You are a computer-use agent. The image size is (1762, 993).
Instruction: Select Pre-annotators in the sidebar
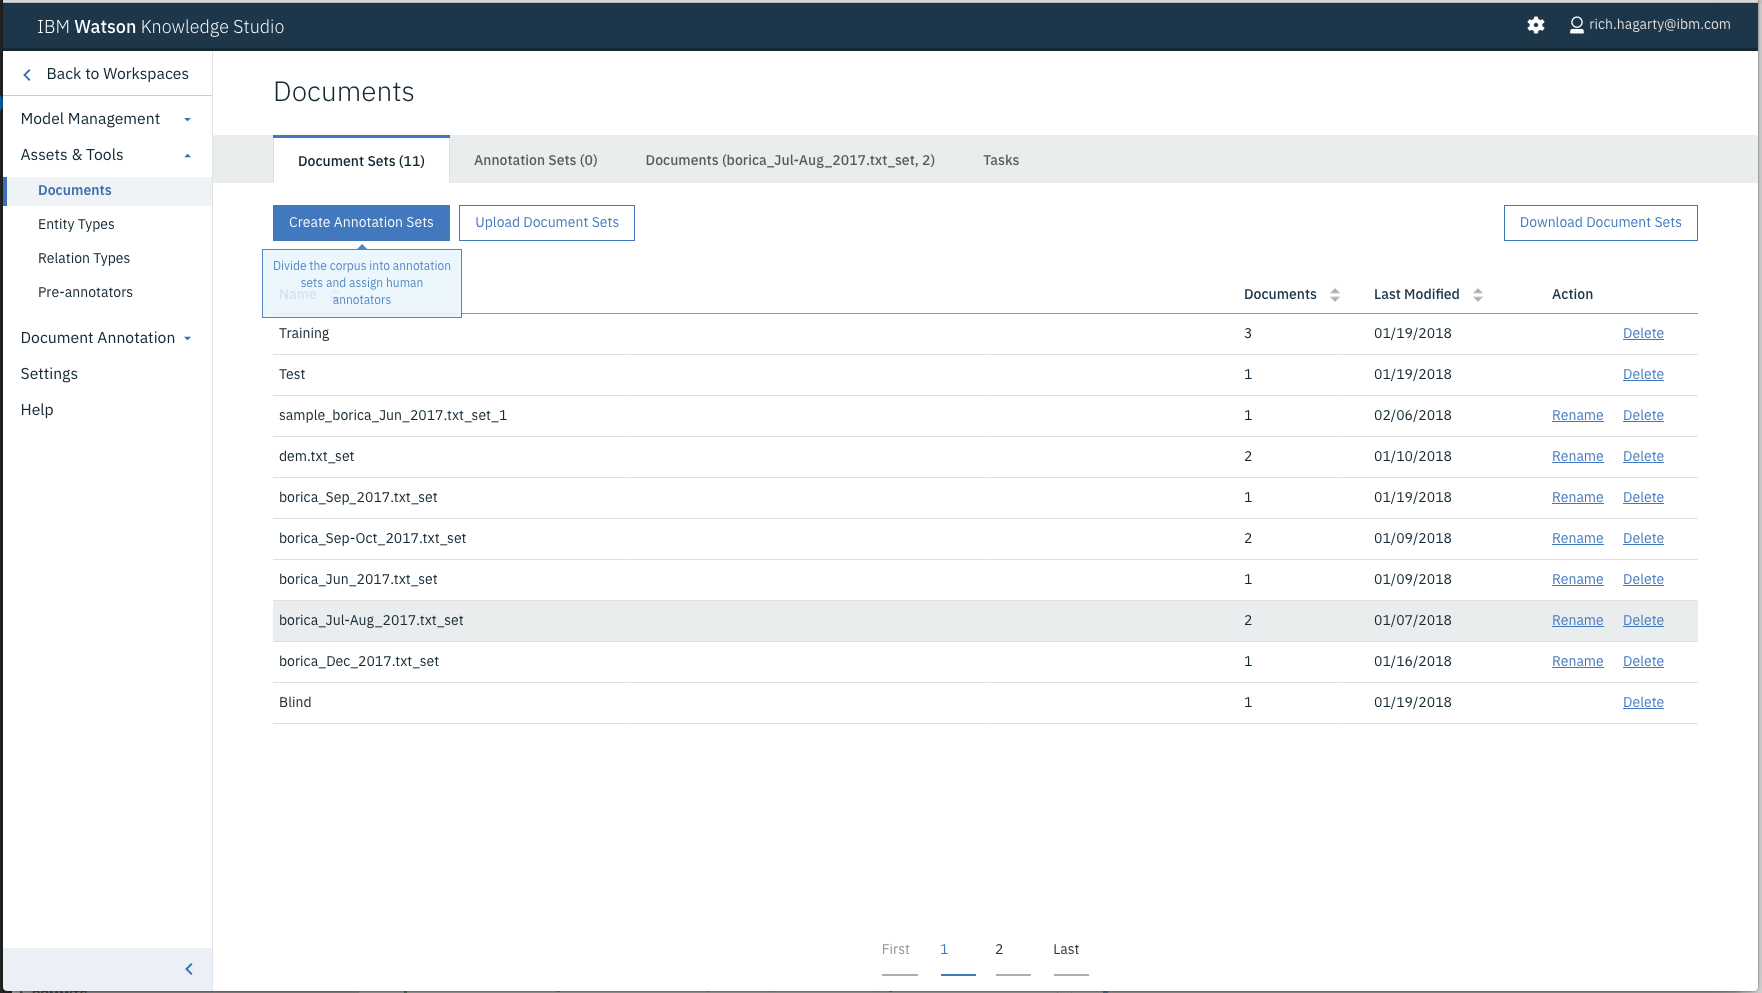click(x=85, y=292)
